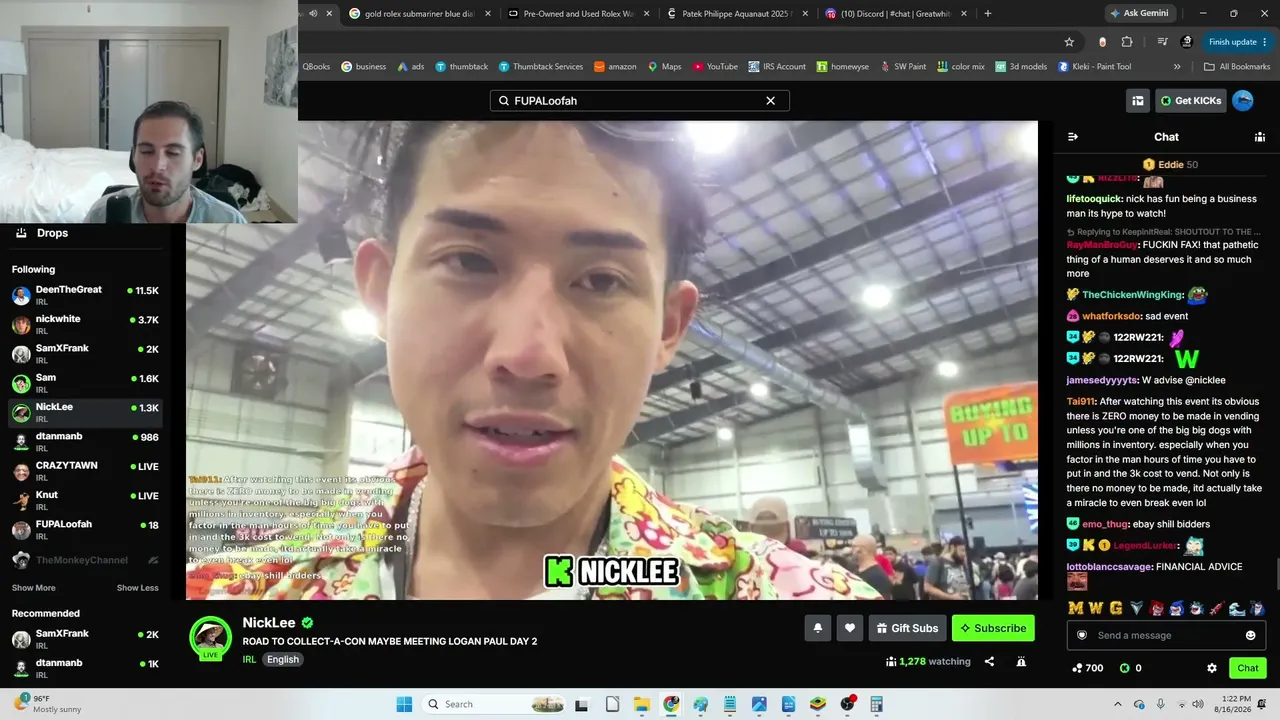Open the Kleki - Paint Tool bookmark
The image size is (1280, 720).
point(1094,67)
